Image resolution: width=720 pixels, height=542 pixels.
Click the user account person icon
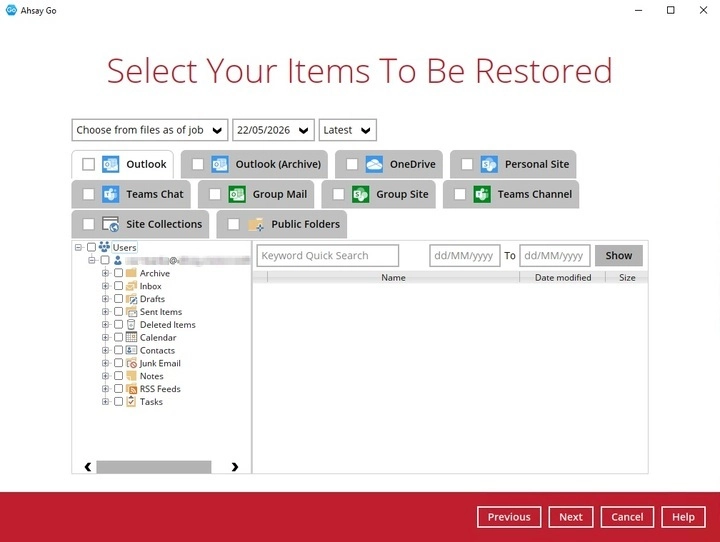(x=118, y=260)
